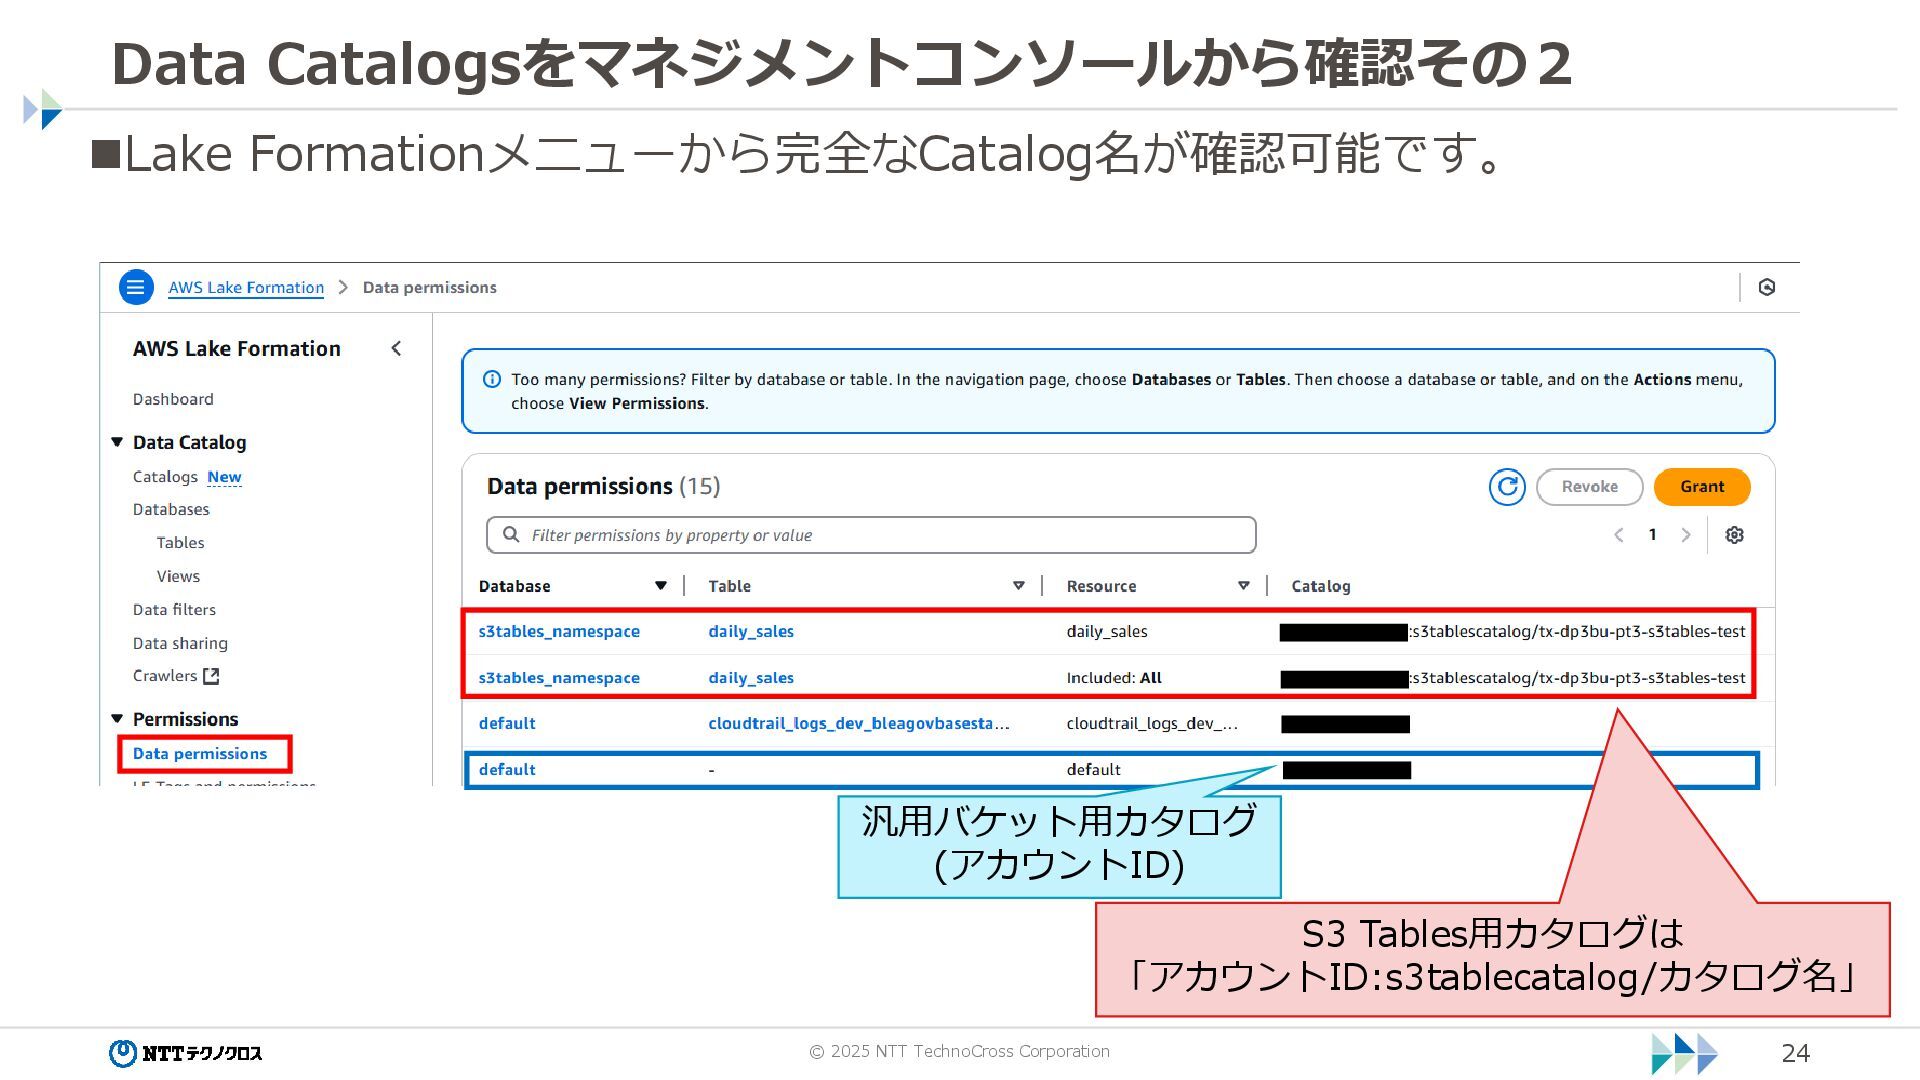Select Data permissions in the sidebar

(200, 754)
